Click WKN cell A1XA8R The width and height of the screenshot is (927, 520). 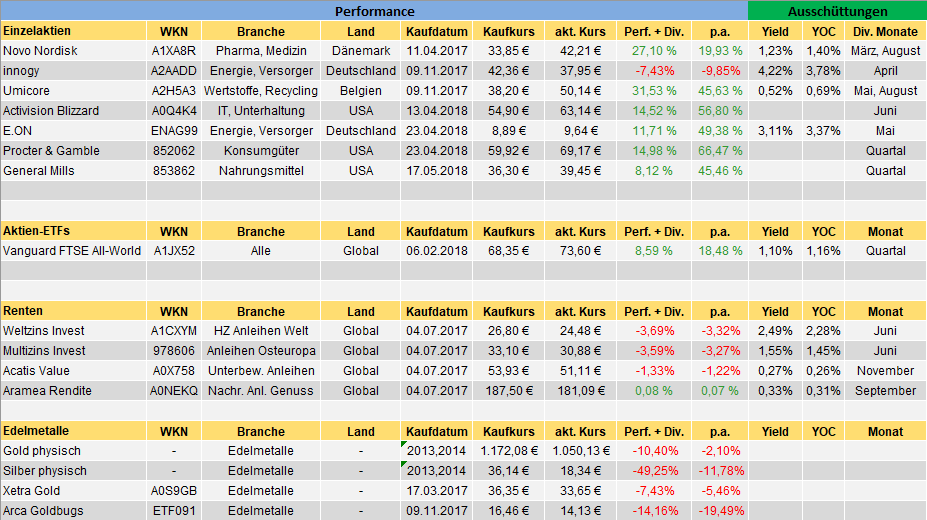(174, 51)
